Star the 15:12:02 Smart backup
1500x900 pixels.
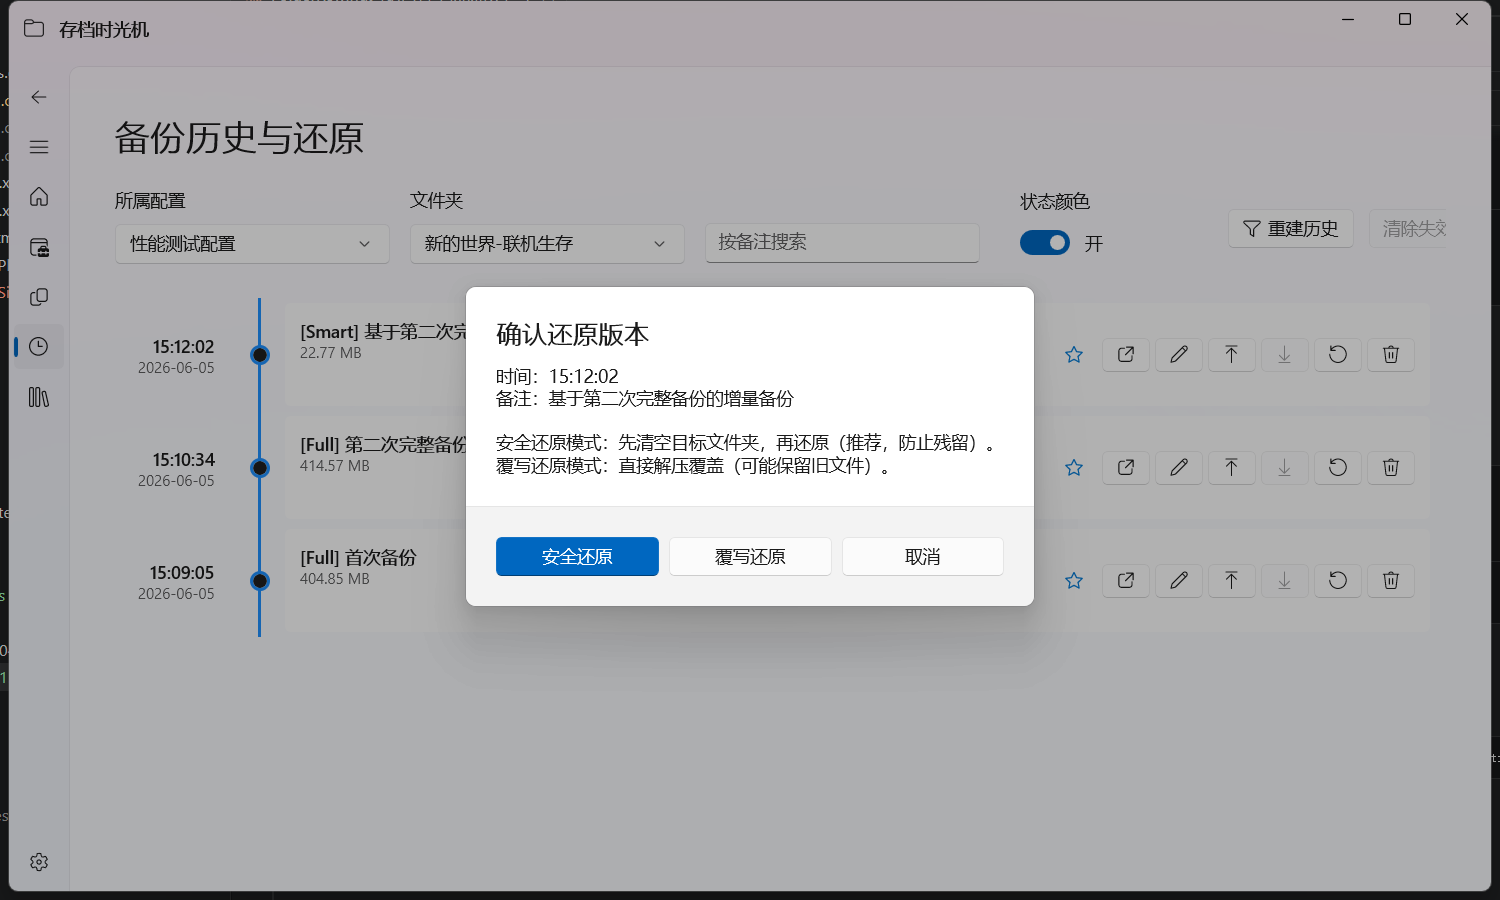tap(1074, 355)
